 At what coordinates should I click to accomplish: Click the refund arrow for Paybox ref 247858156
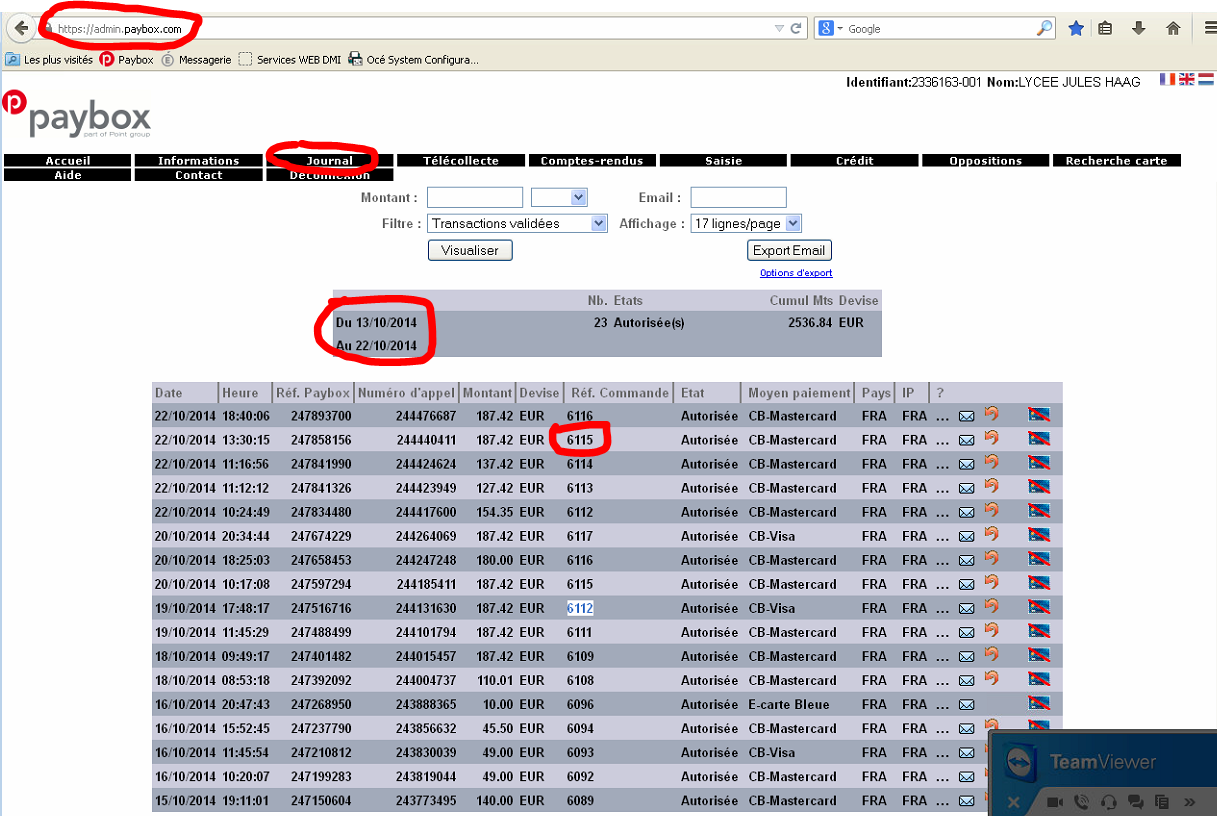991,438
